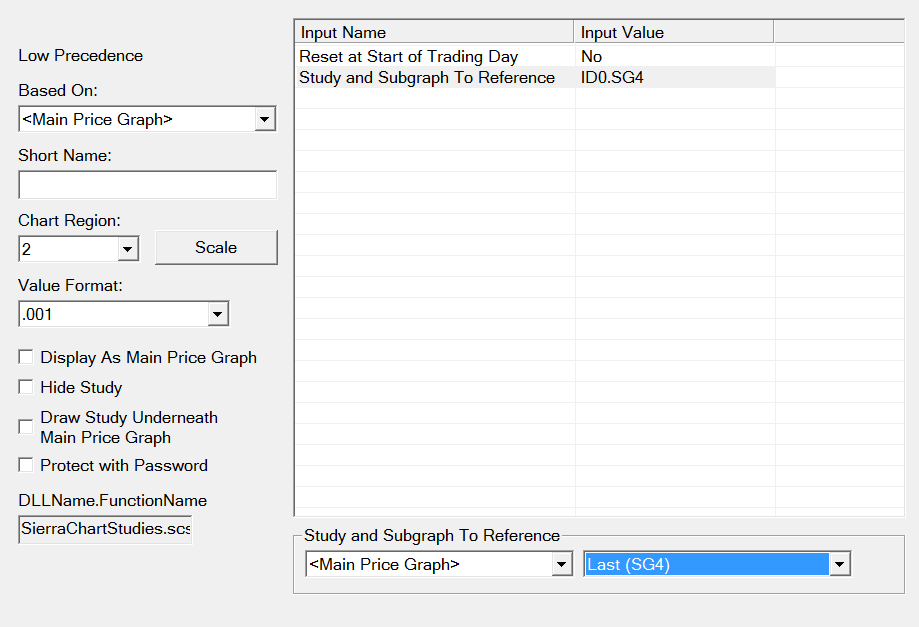
Task: Click the blank third column header
Action: (838, 33)
